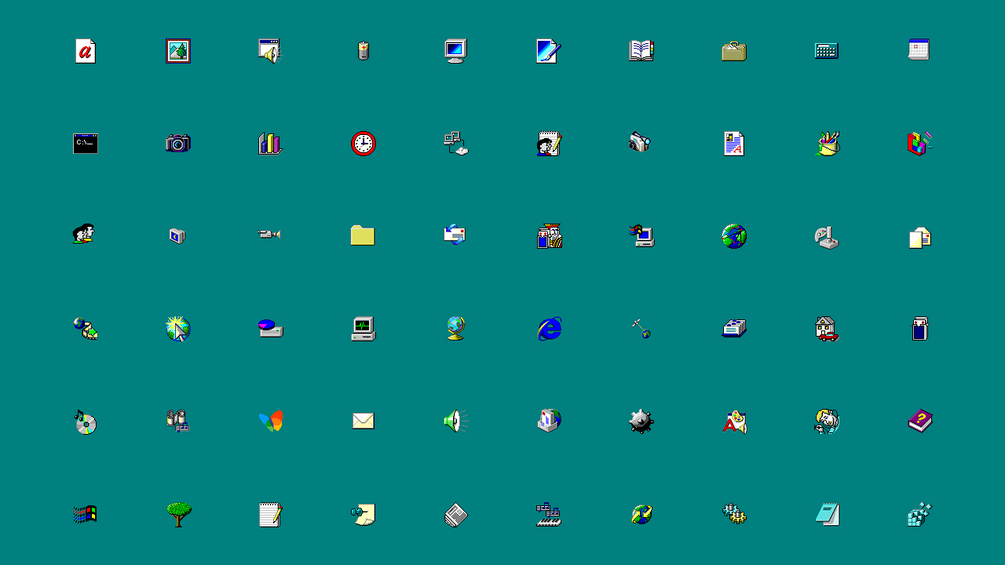Select the window with loudspeaker sound icon
Image resolution: width=1005 pixels, height=565 pixels.
[x=270, y=51]
